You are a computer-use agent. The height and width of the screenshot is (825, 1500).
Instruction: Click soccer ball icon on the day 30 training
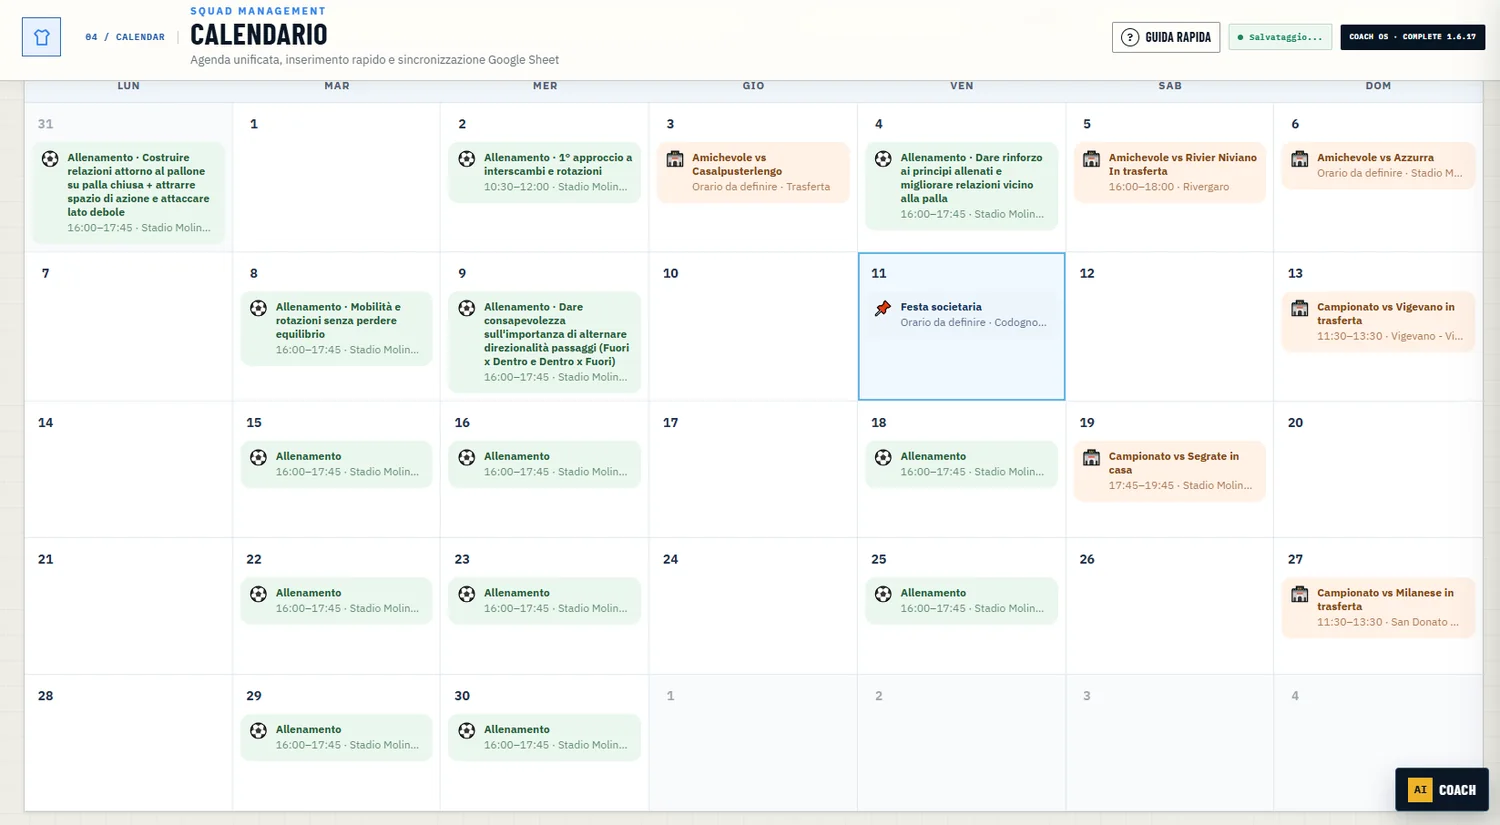coord(467,731)
